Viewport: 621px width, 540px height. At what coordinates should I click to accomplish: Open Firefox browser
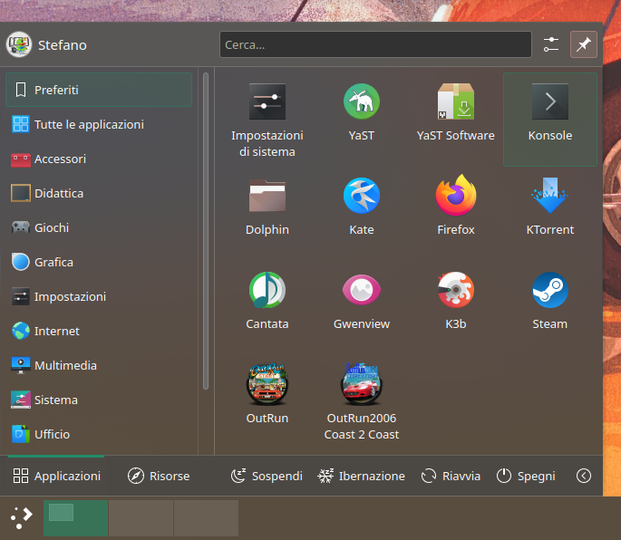point(455,206)
